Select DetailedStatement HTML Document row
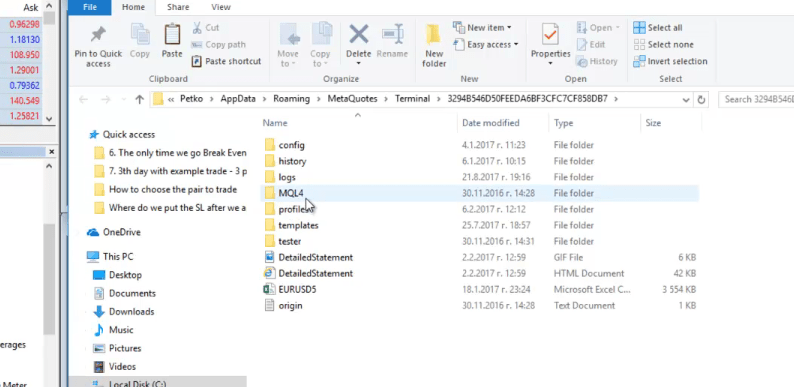The image size is (794, 387). [x=481, y=274]
